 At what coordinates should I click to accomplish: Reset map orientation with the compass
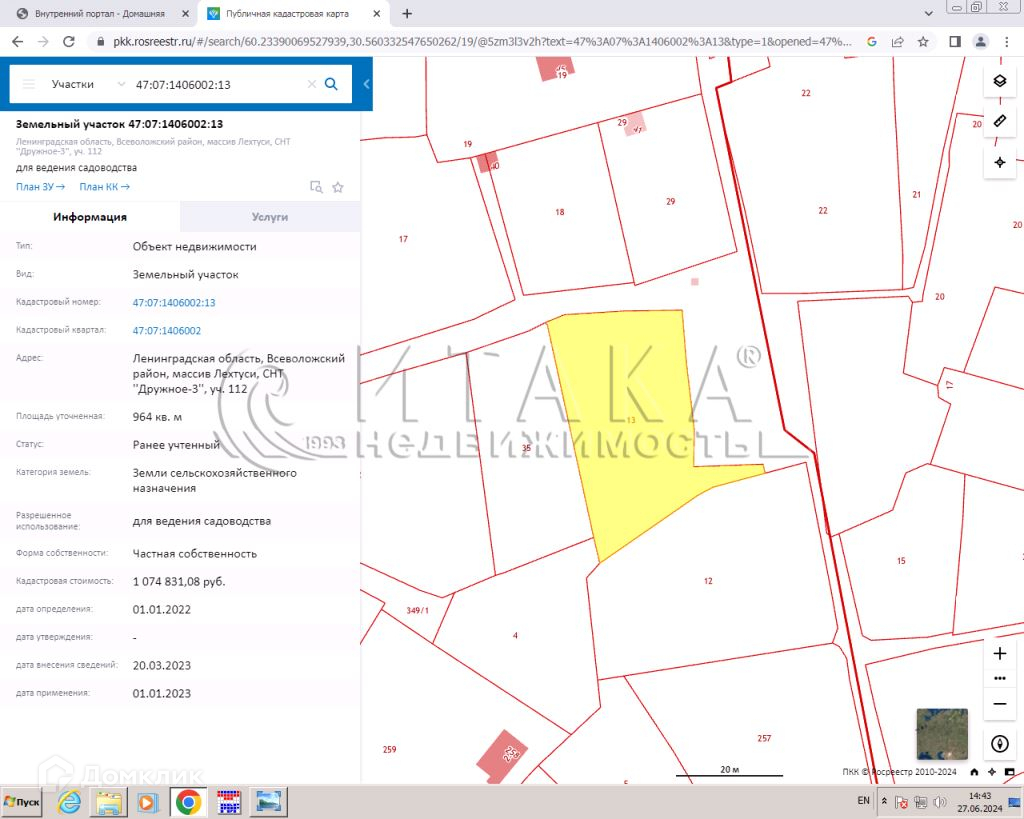click(999, 744)
